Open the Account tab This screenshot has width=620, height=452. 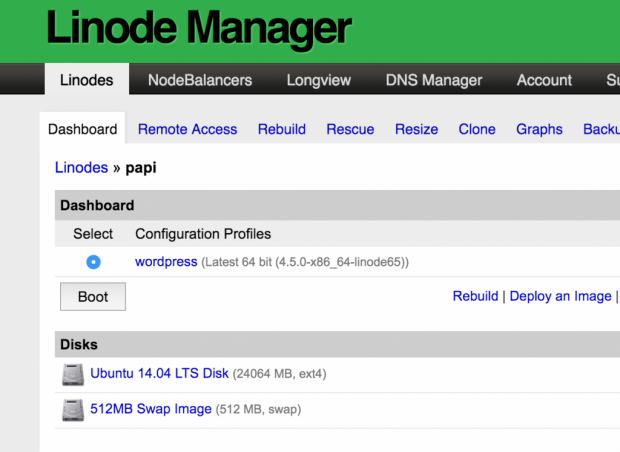(x=544, y=80)
